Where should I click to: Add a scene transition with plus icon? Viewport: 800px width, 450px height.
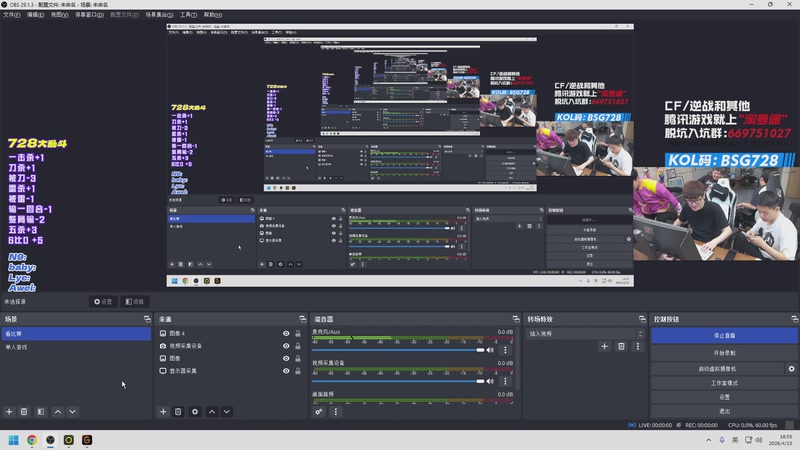coord(604,346)
